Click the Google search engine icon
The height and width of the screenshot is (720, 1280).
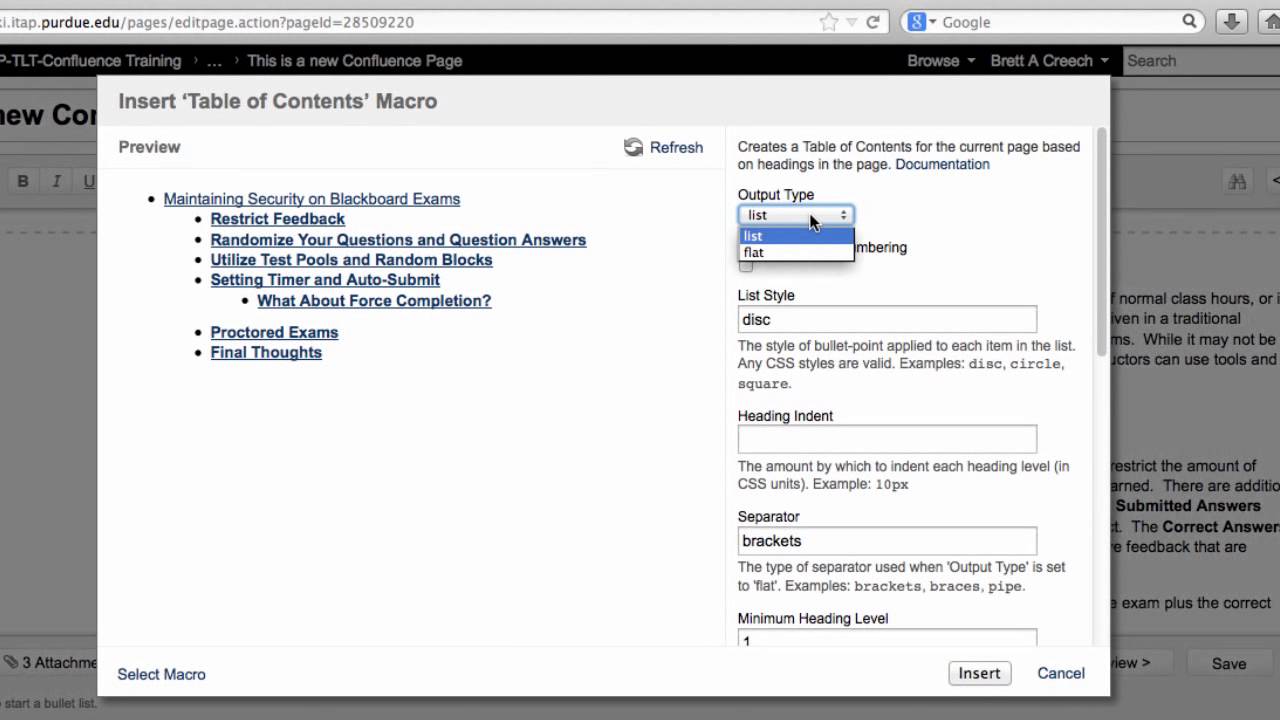point(915,22)
